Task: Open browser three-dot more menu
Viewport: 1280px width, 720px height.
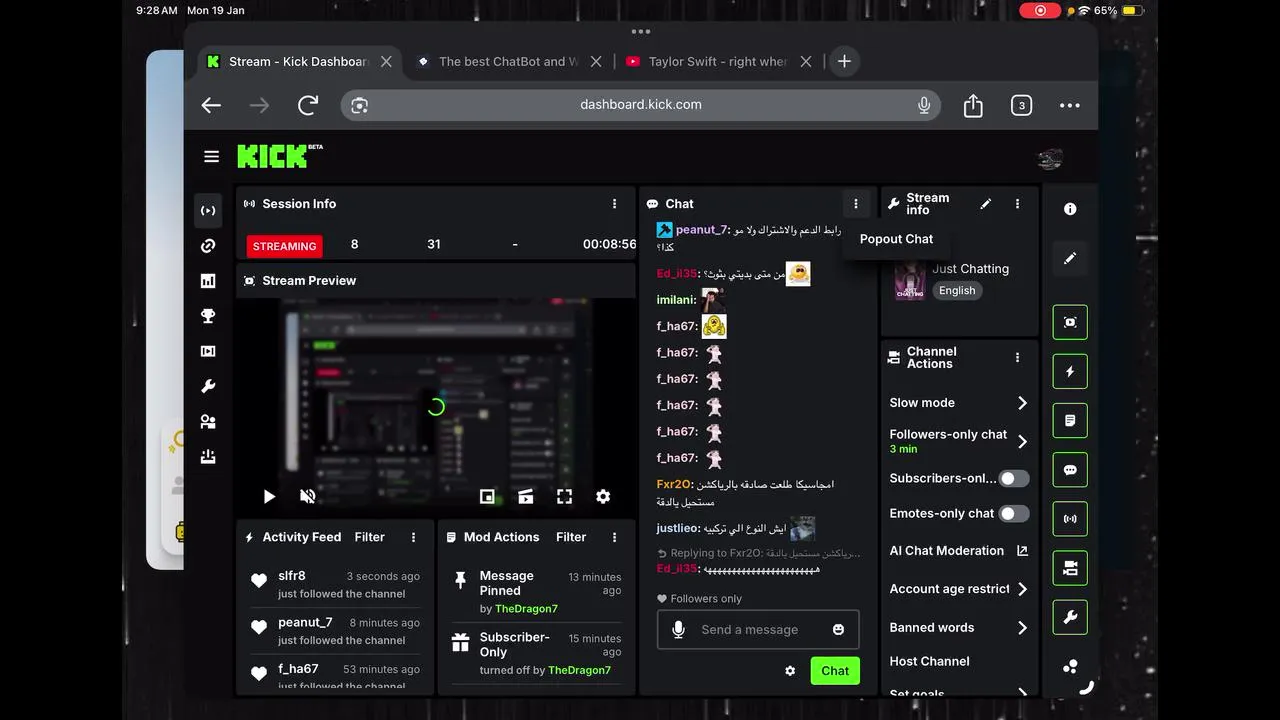Action: coord(1070,105)
